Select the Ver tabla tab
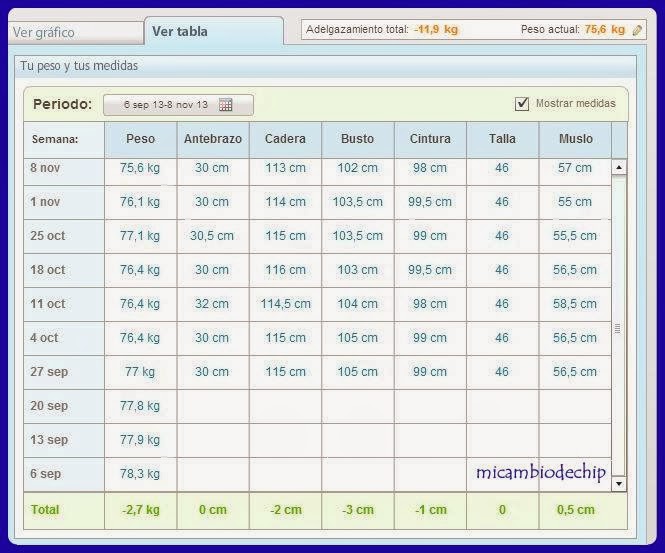665x553 pixels. [x=214, y=31]
